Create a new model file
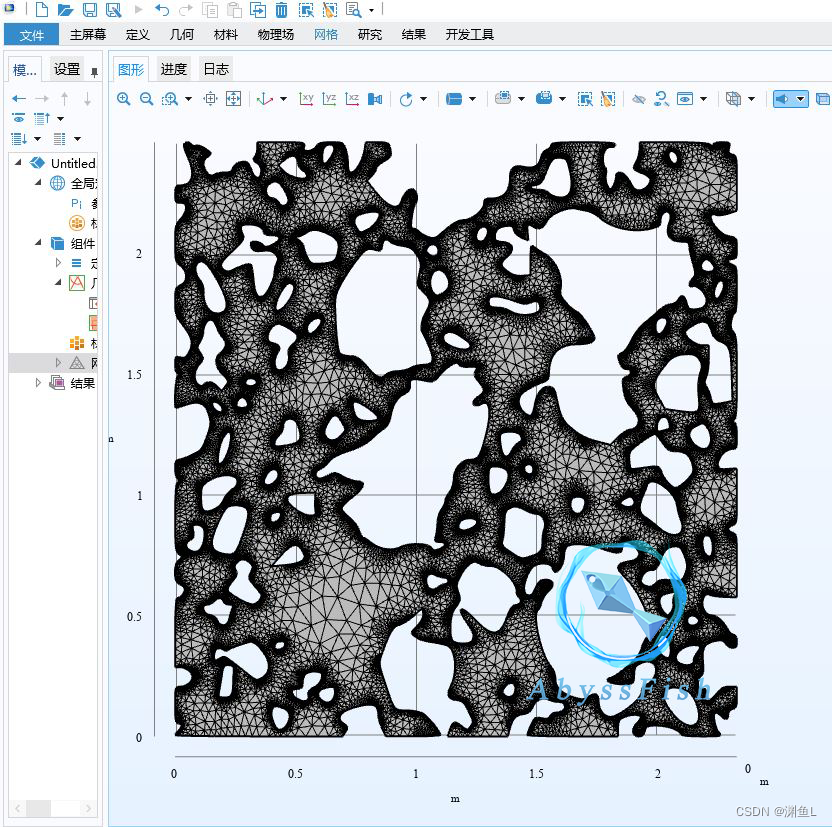Image resolution: width=832 pixels, height=827 pixels. tap(41, 10)
